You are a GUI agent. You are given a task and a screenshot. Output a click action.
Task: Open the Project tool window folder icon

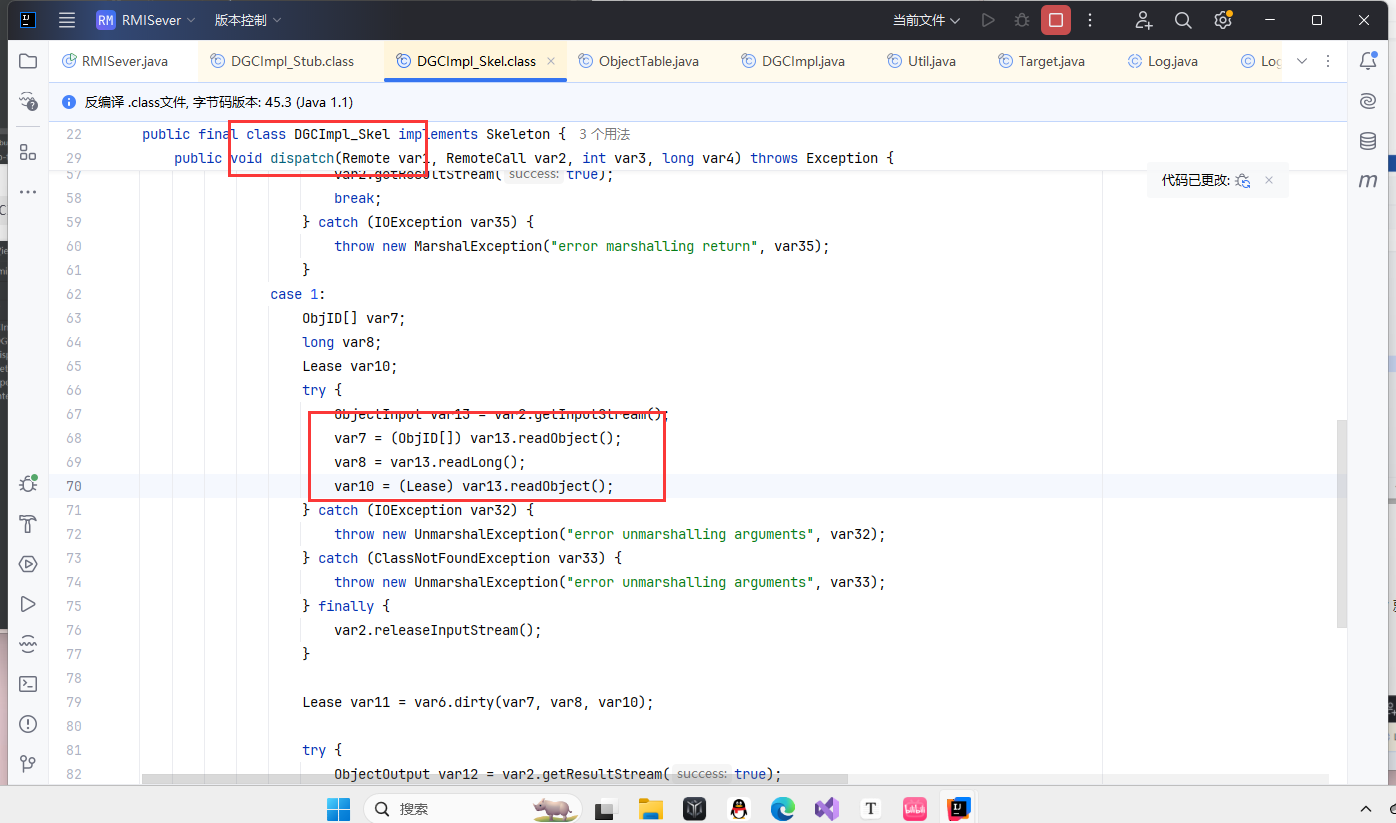28,61
